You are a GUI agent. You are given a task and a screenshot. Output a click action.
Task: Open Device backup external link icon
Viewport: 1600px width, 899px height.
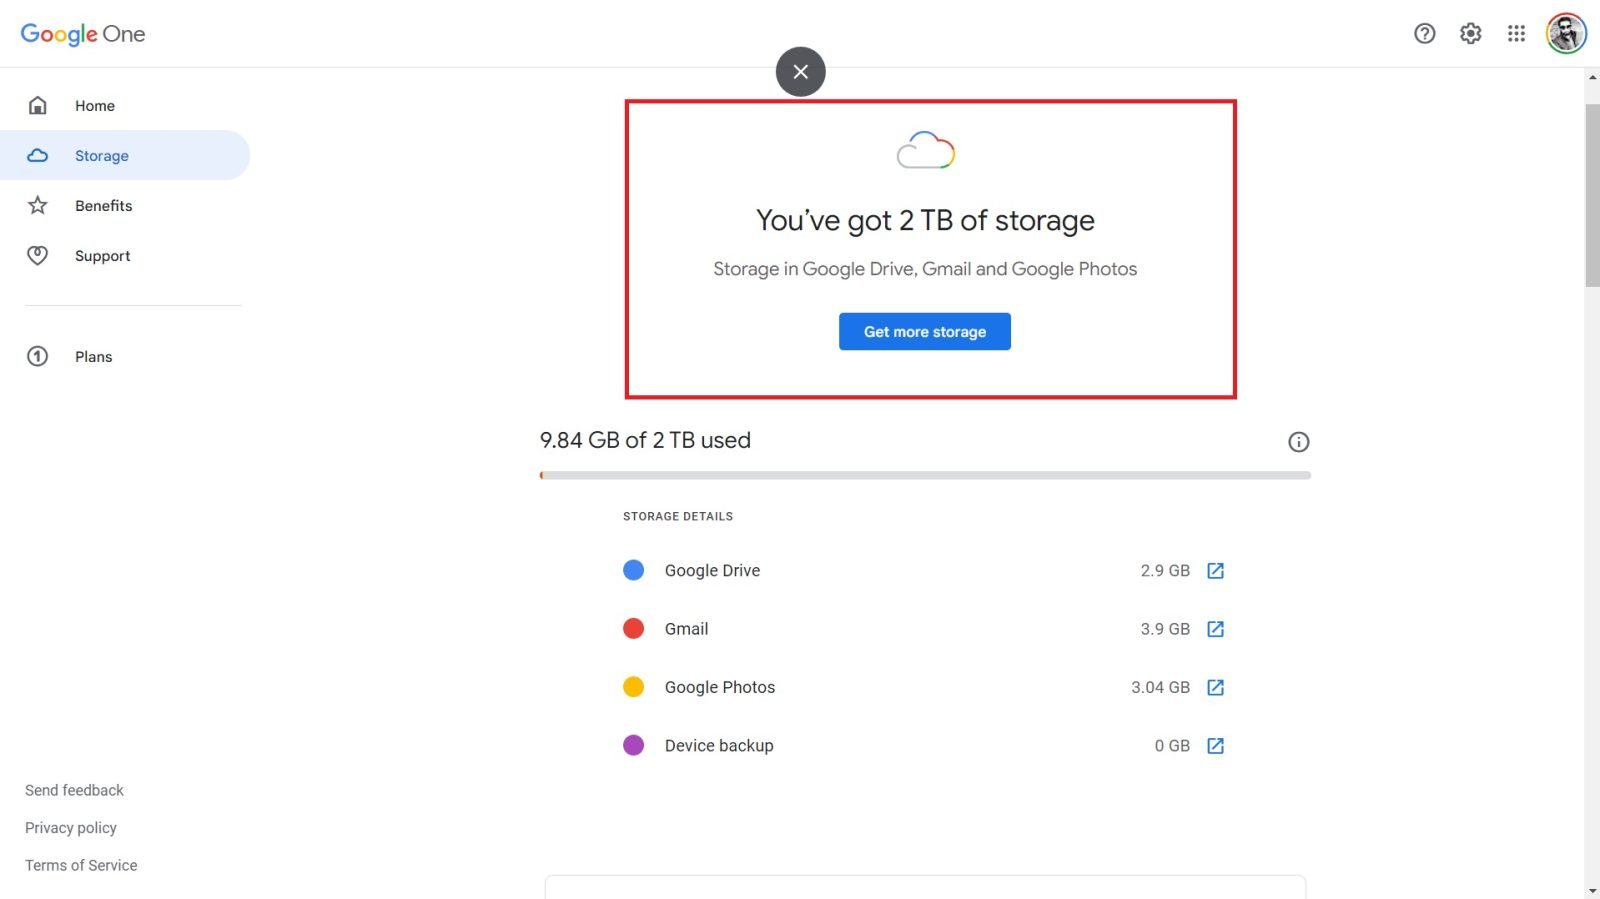[x=1215, y=746]
